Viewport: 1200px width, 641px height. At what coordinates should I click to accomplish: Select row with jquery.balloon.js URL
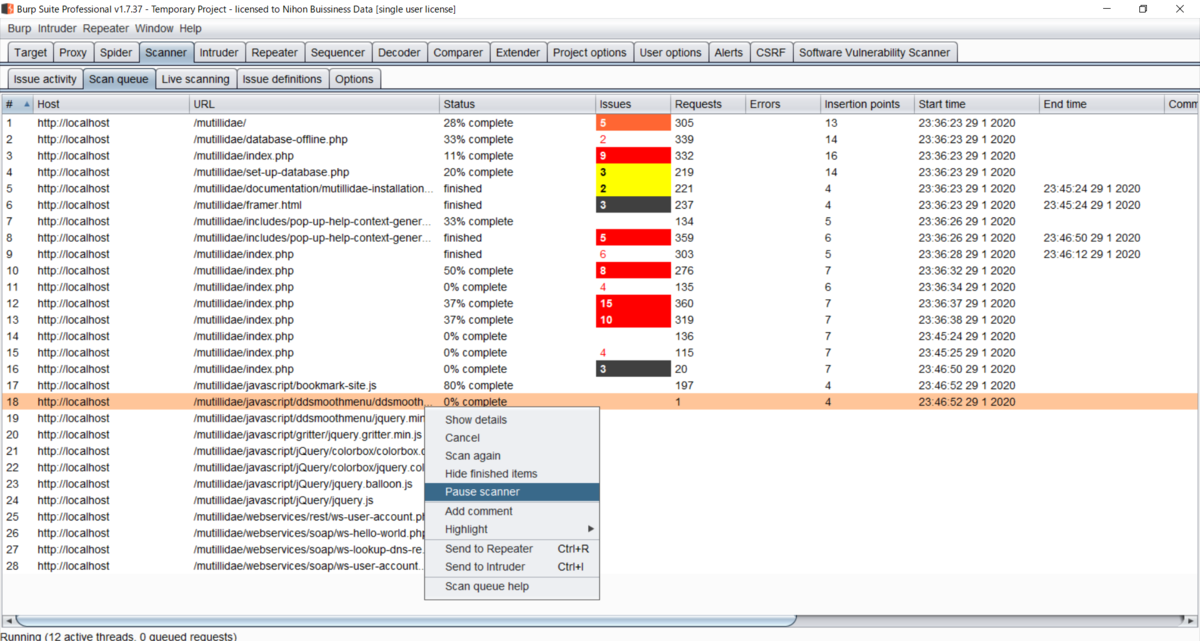600,484
